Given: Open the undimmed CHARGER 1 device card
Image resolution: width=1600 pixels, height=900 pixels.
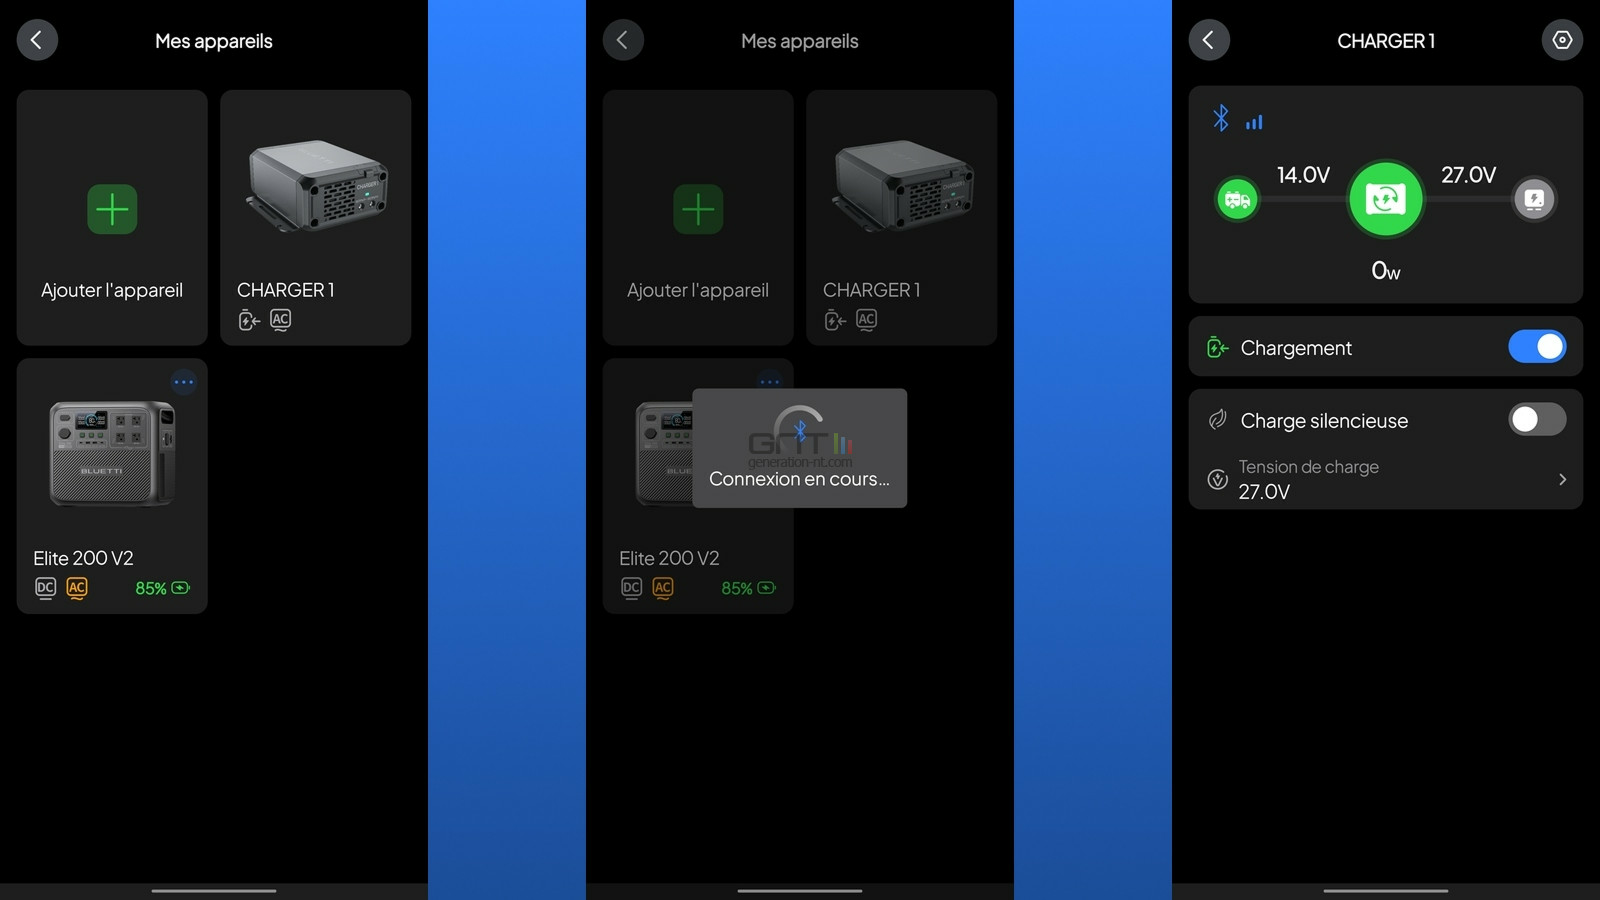Looking at the screenshot, I should point(315,217).
